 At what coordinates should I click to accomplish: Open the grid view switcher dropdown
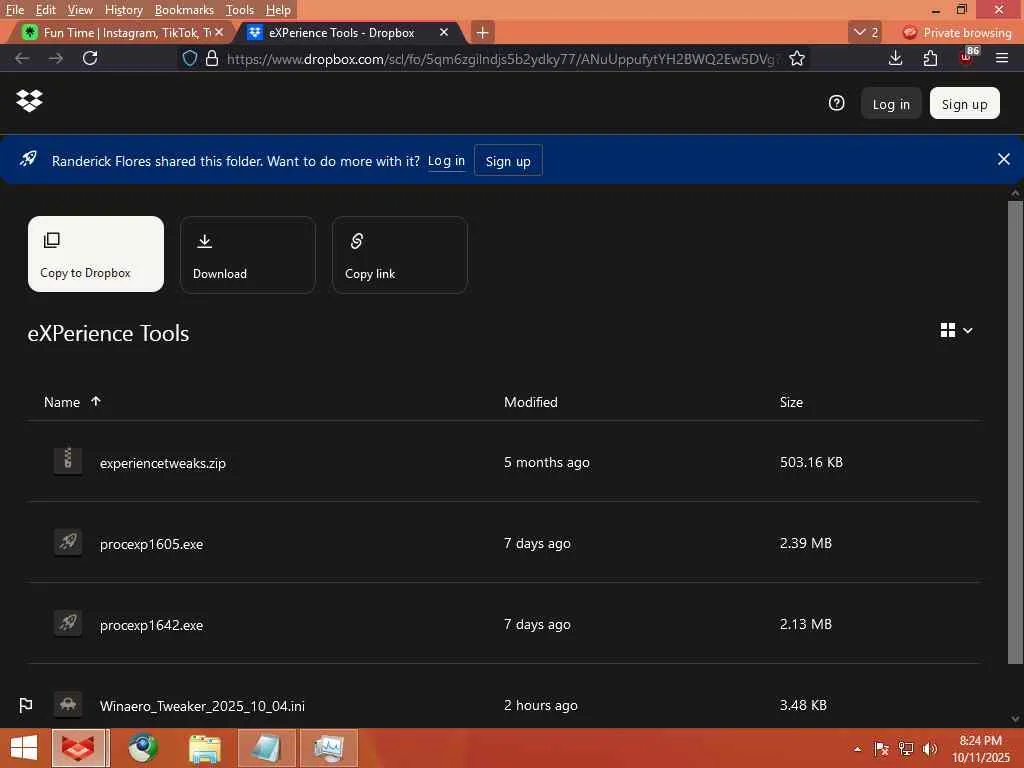tap(957, 330)
